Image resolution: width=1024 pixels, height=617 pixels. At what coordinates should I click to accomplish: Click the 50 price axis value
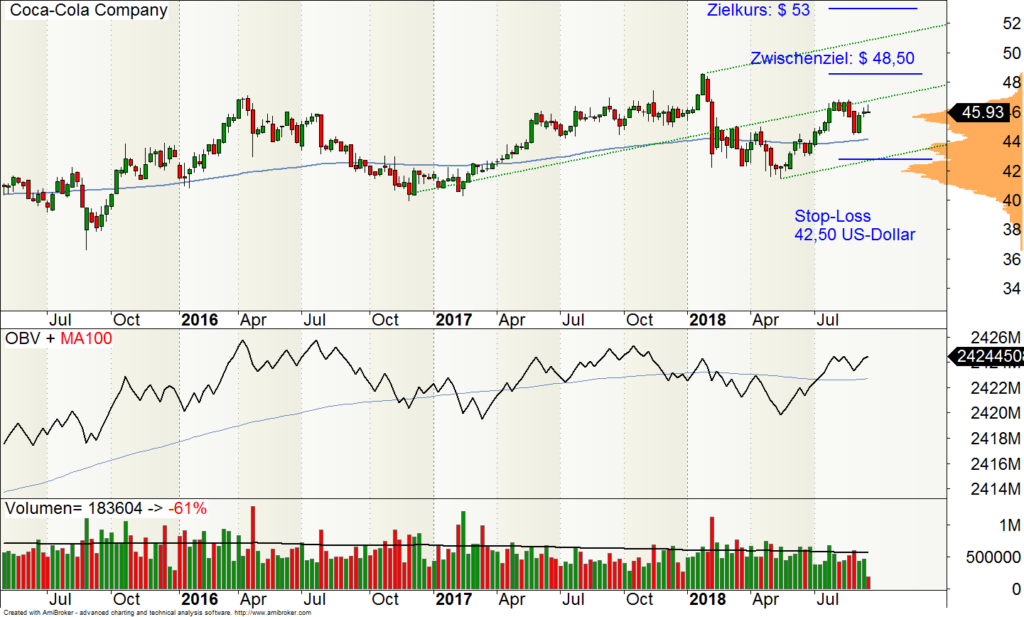(x=1012, y=53)
